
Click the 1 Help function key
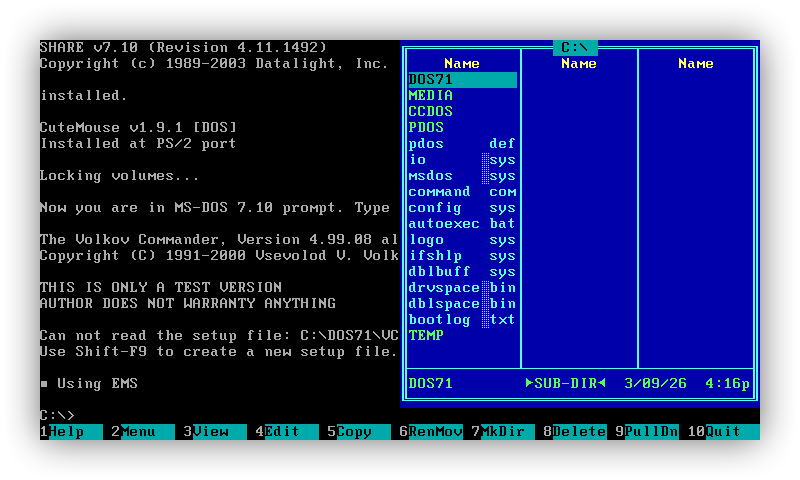[71, 432]
